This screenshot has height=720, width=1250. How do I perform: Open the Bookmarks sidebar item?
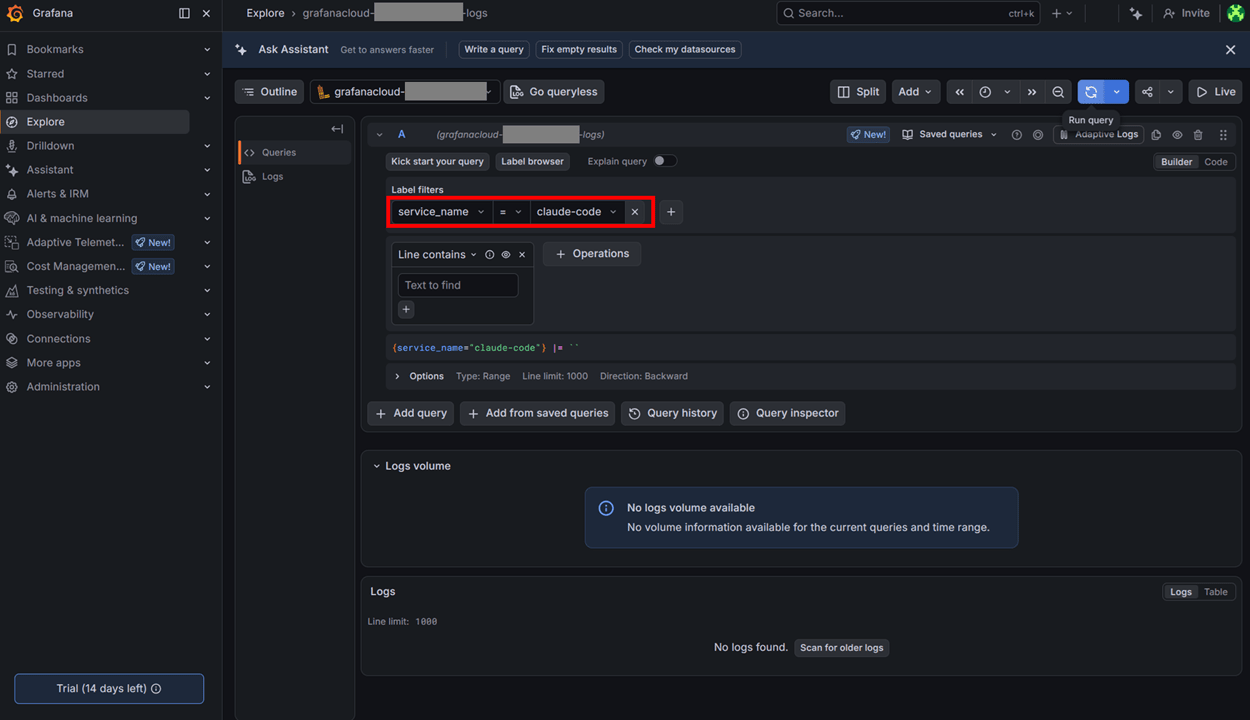click(x=55, y=49)
